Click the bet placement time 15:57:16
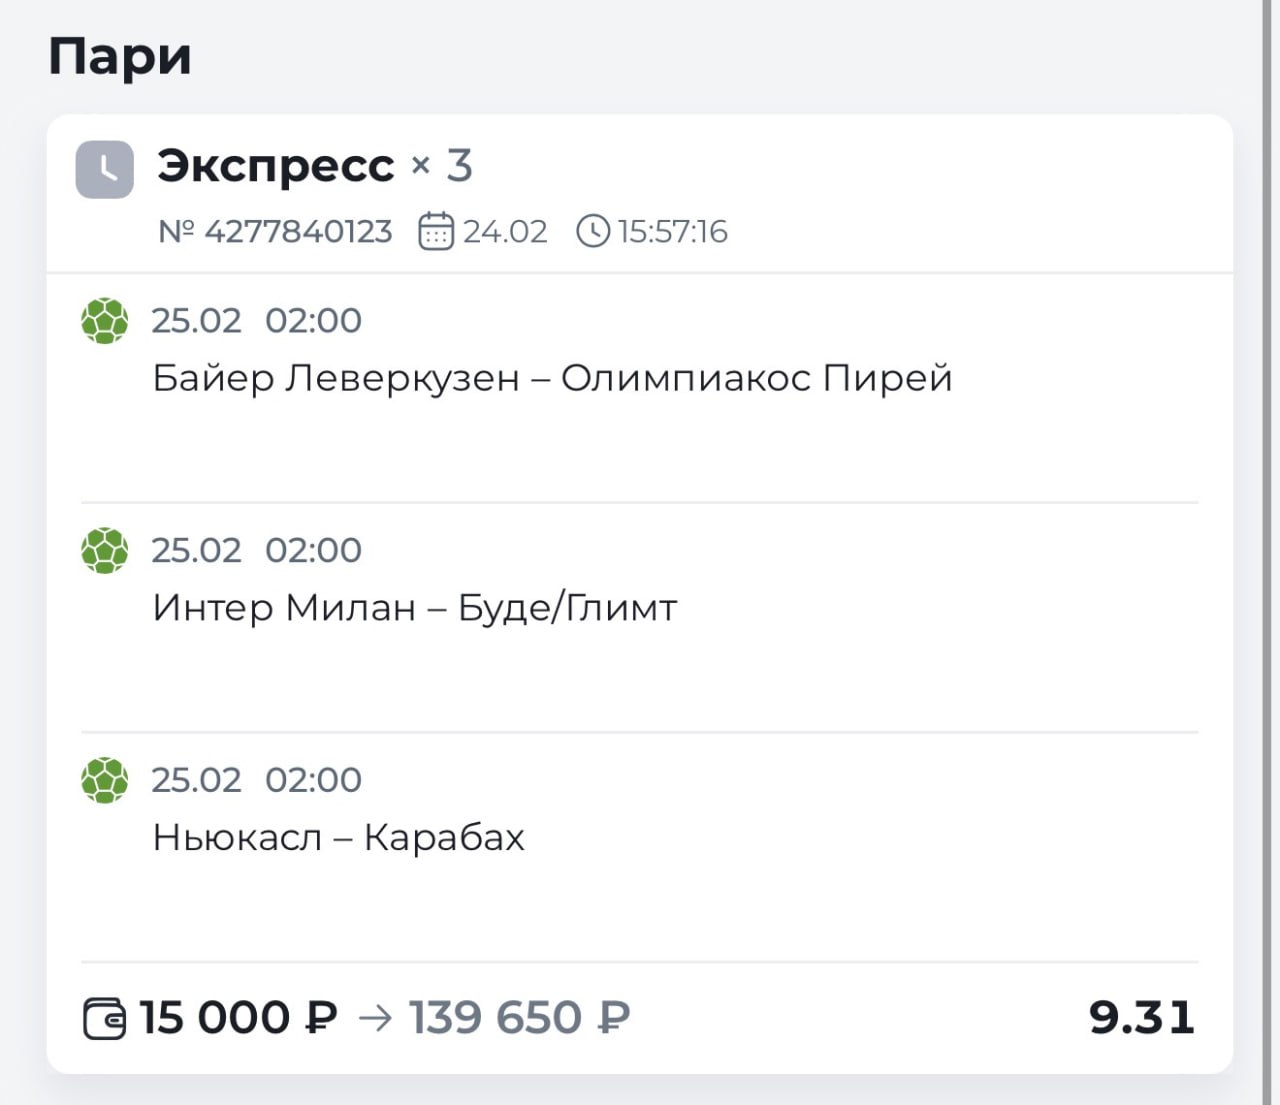 672,232
